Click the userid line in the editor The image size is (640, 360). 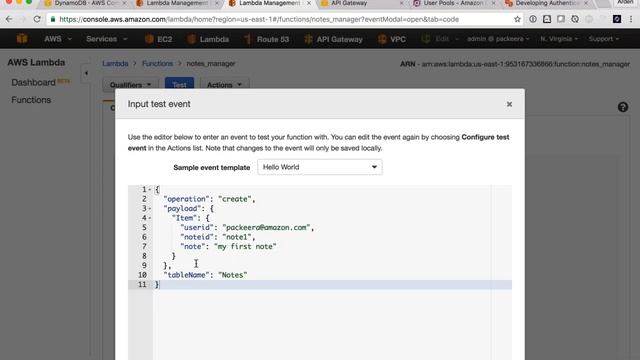tap(247, 228)
